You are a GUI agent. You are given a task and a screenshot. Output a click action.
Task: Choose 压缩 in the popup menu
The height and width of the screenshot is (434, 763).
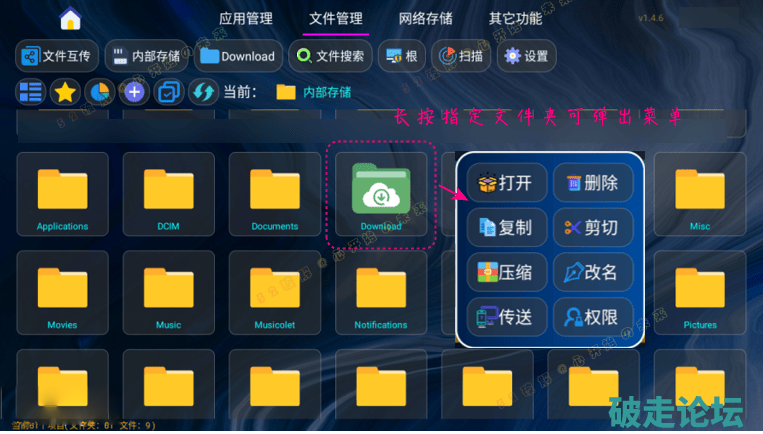507,272
